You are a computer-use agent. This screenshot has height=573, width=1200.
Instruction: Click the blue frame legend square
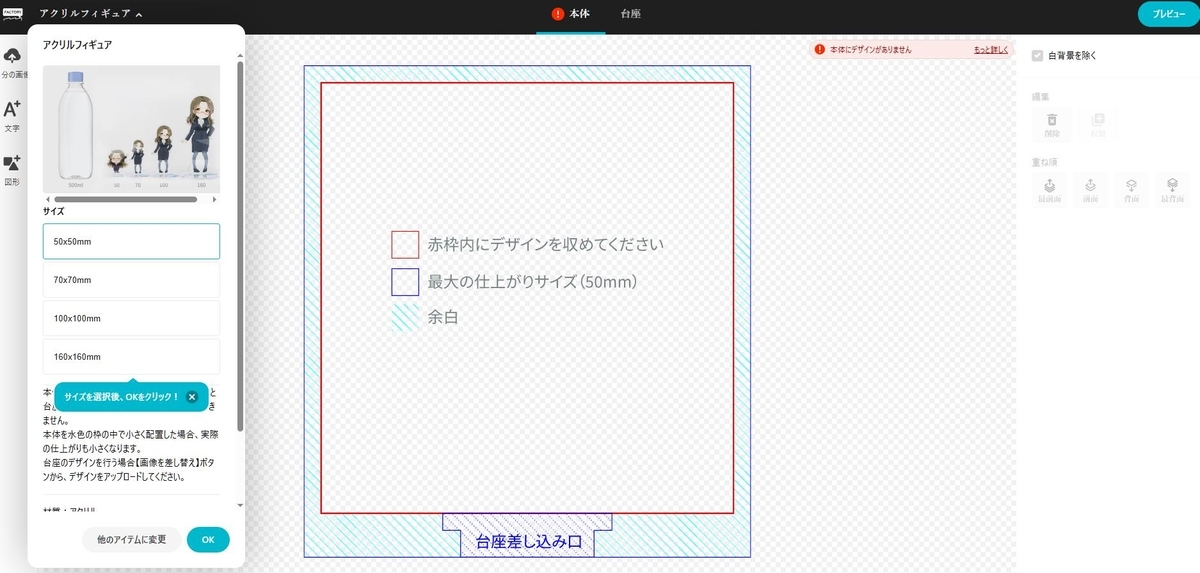pyautogui.click(x=405, y=282)
